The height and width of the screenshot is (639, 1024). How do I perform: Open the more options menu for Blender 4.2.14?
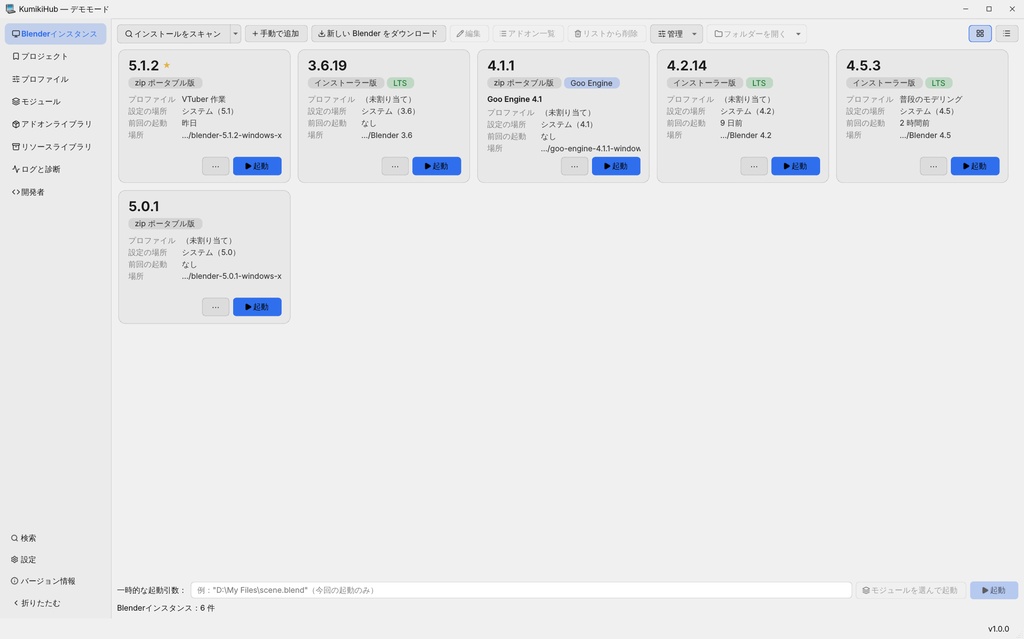coord(754,166)
